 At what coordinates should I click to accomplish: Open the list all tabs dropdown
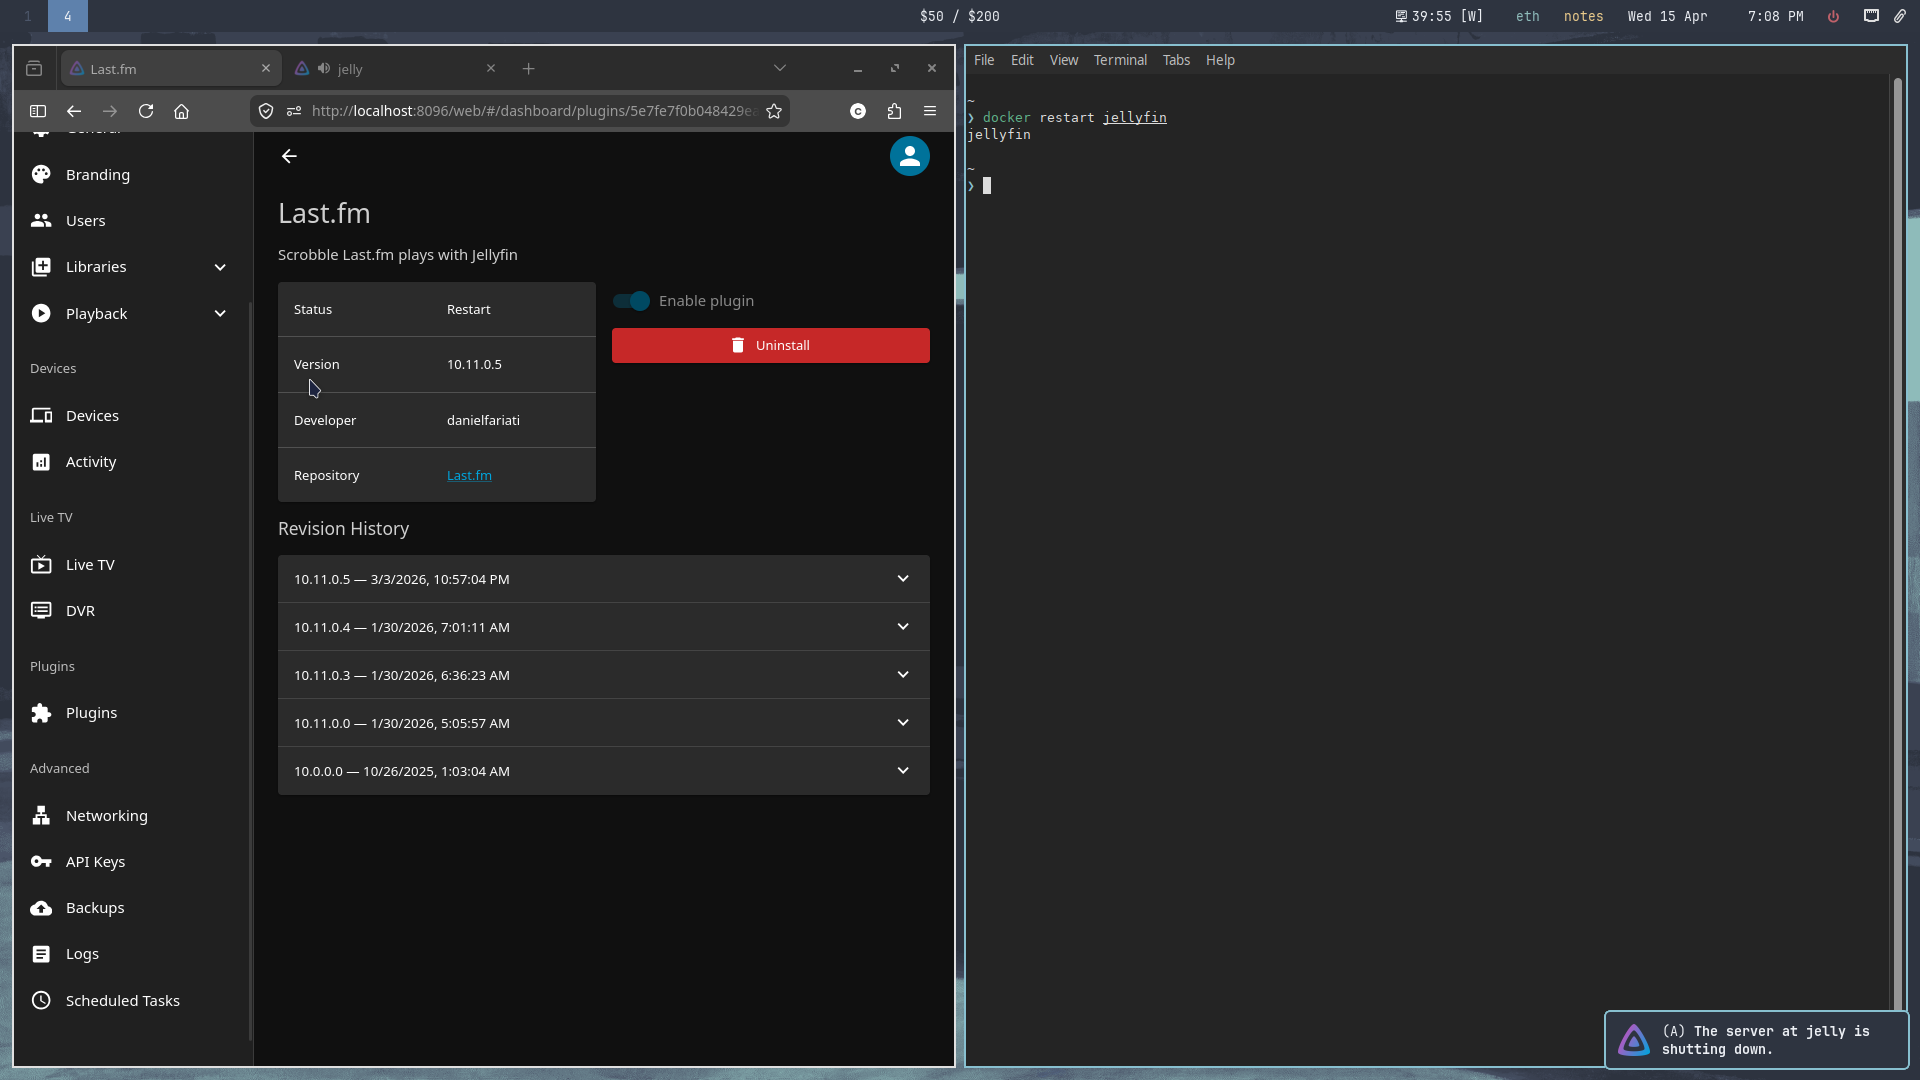click(x=780, y=68)
